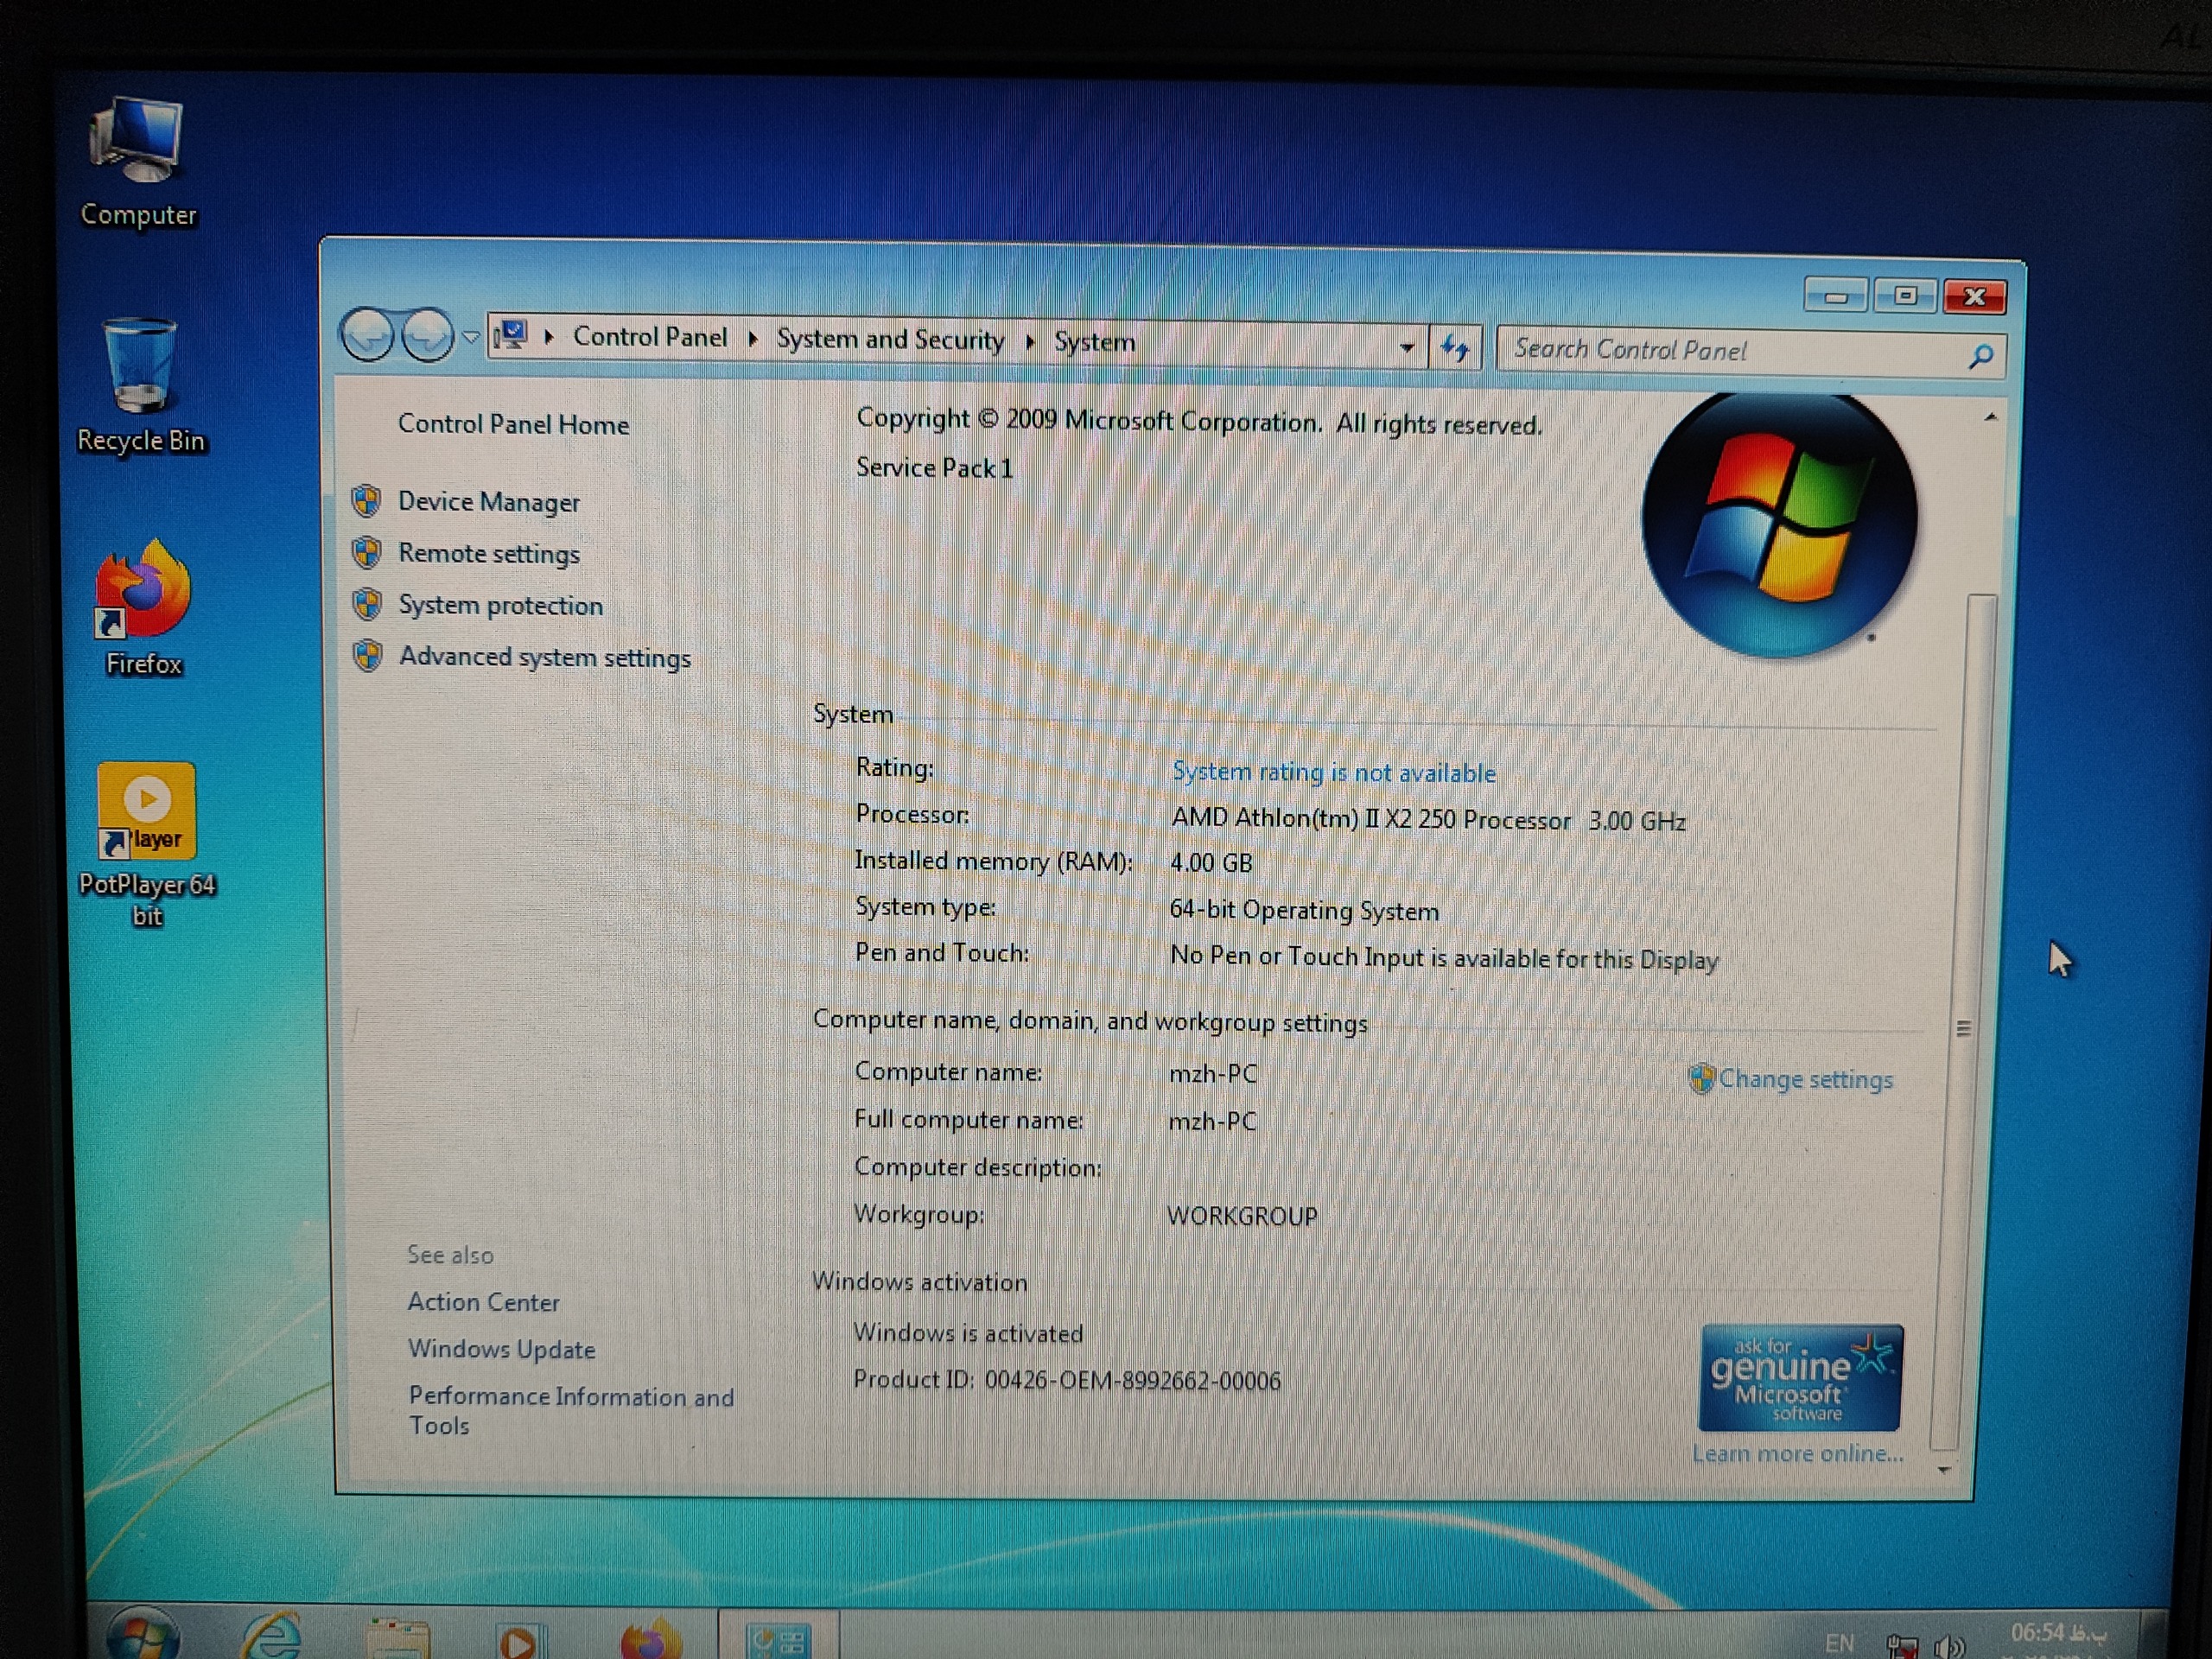Click the refresh icon beside the address bar
This screenshot has height=1659, width=2212.
pyautogui.click(x=1455, y=348)
